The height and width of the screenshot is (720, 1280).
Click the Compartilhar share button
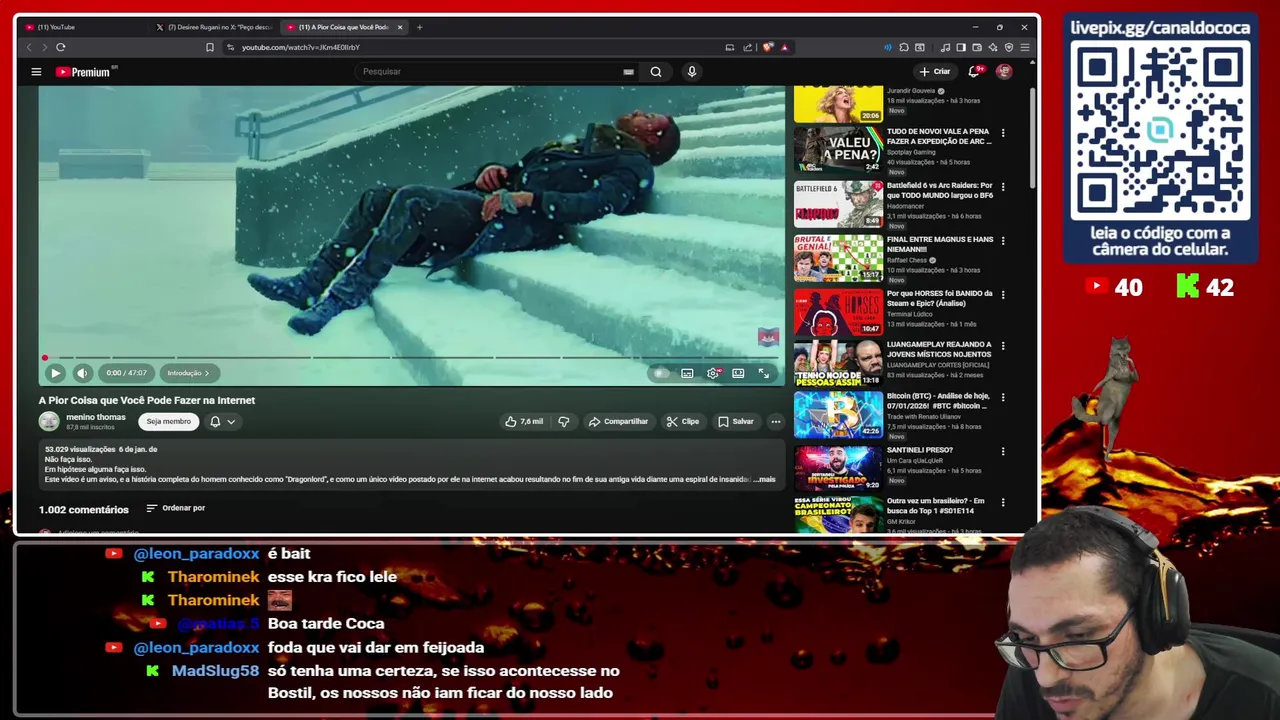[618, 421]
